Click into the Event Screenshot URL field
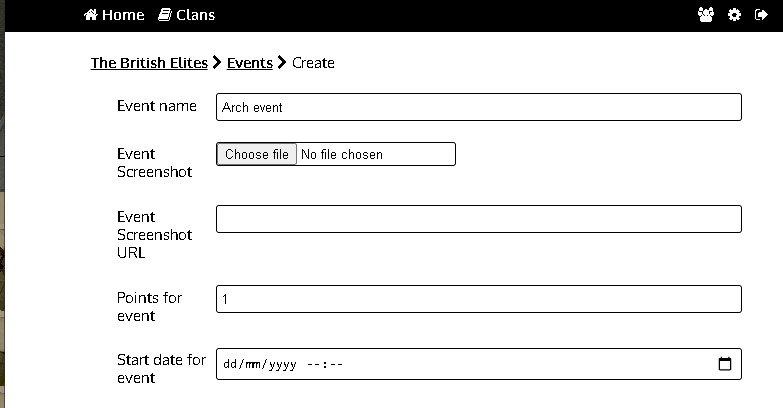783x408 pixels. [x=478, y=219]
